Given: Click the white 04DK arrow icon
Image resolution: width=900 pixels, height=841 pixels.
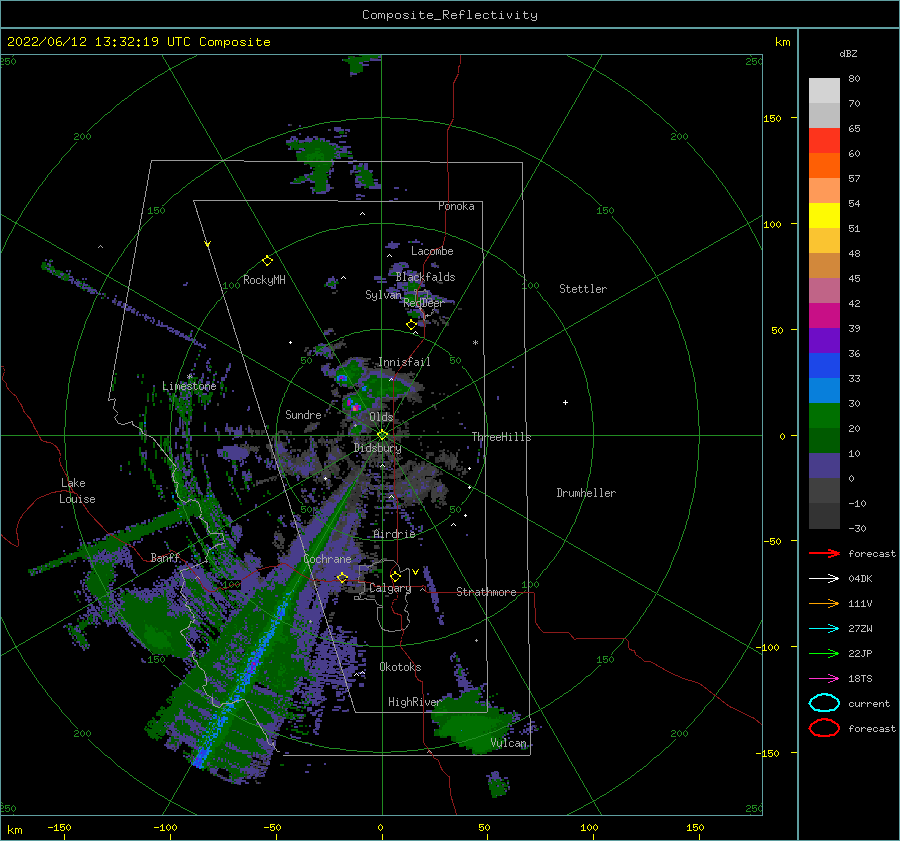Looking at the screenshot, I should tap(824, 579).
